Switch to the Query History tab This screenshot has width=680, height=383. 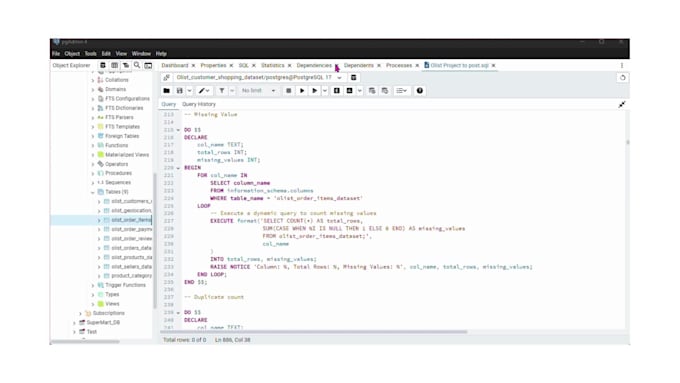coord(199,105)
